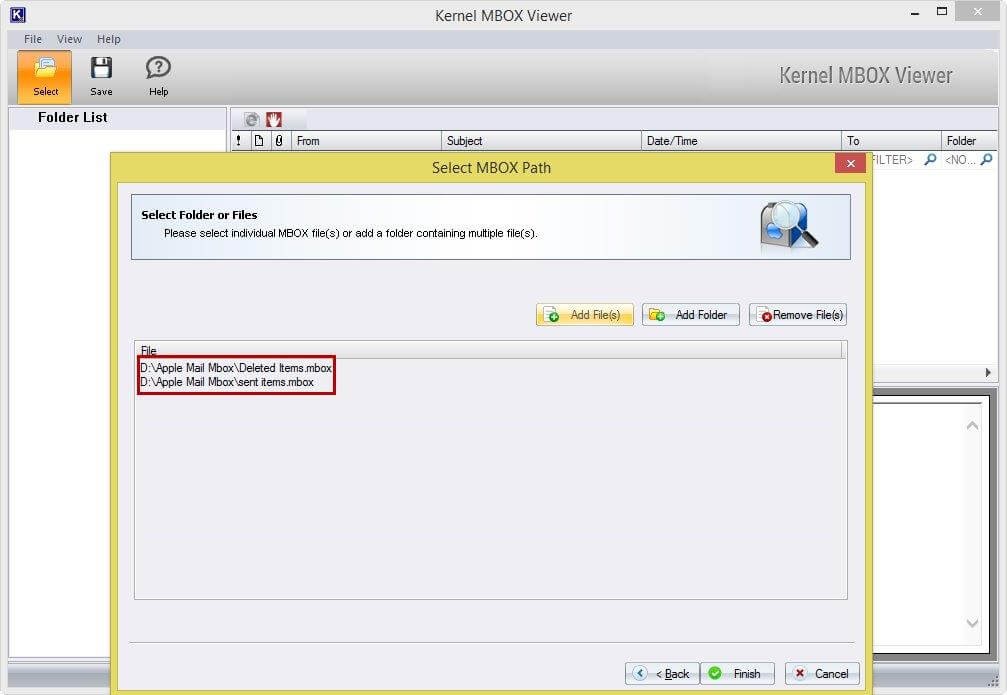Screen dimensions: 1007x695
Task: Click the Back button
Action: point(662,673)
